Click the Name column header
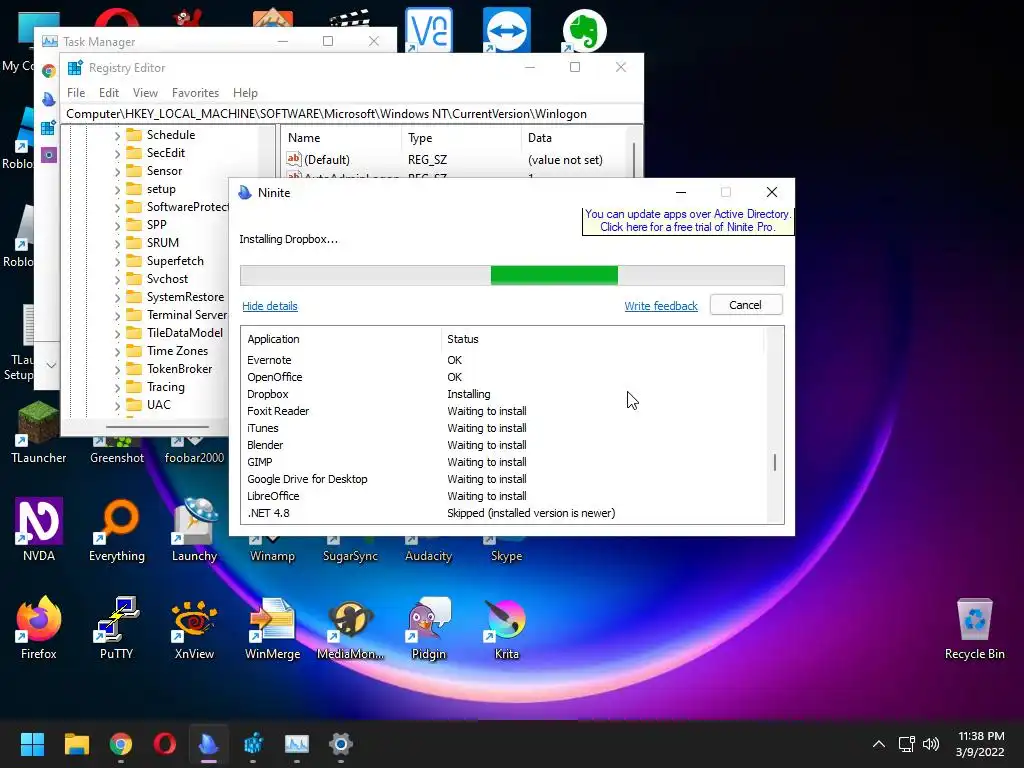 pos(341,138)
